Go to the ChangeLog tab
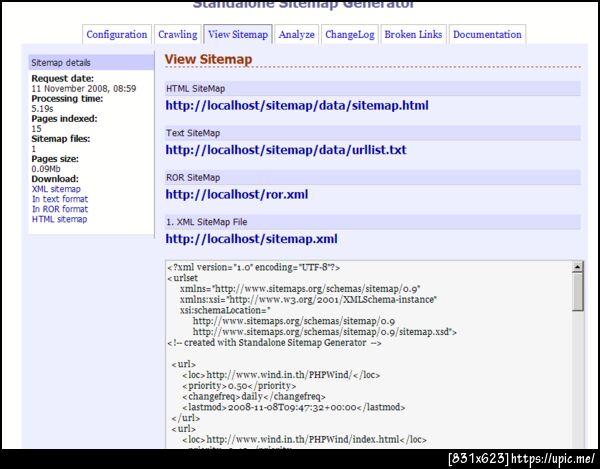Viewport: 600px width, 469px height. coord(350,34)
